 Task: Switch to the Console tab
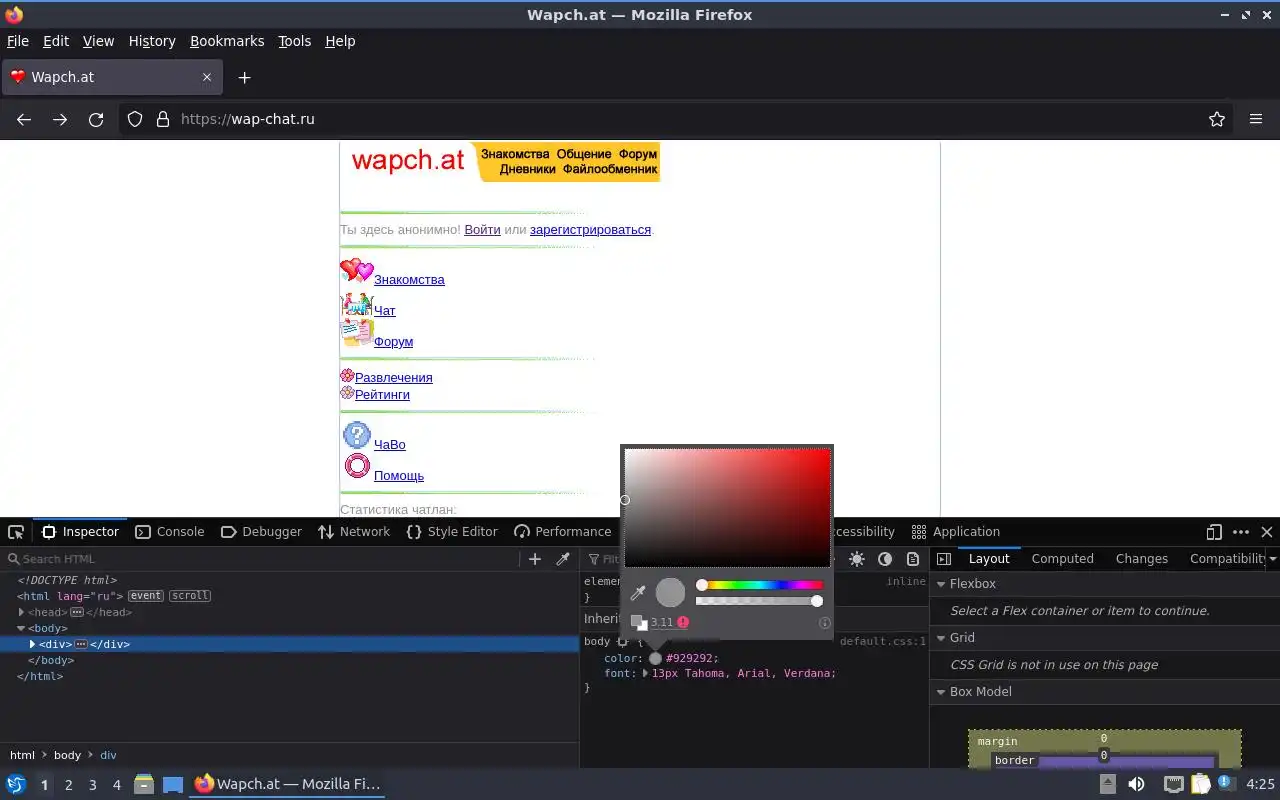pyautogui.click(x=169, y=532)
